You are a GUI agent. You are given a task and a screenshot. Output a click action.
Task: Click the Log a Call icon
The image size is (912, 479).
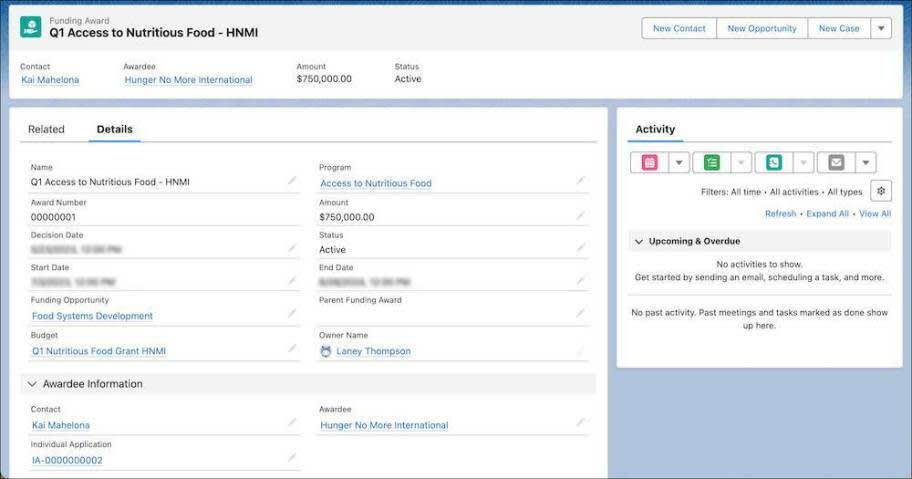pyautogui.click(x=774, y=163)
